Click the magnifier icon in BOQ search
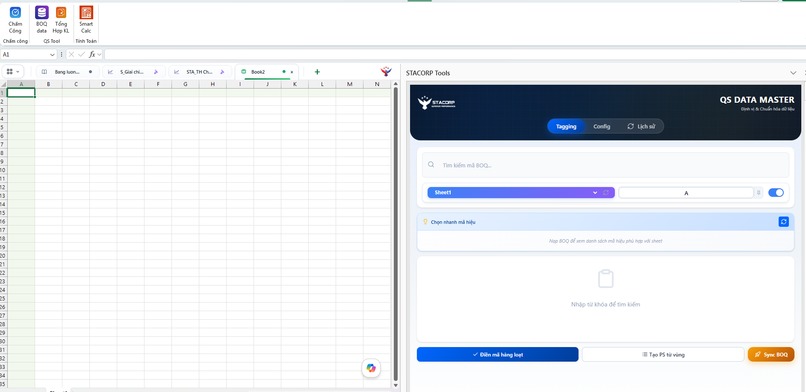The width and height of the screenshot is (806, 392). point(431,165)
